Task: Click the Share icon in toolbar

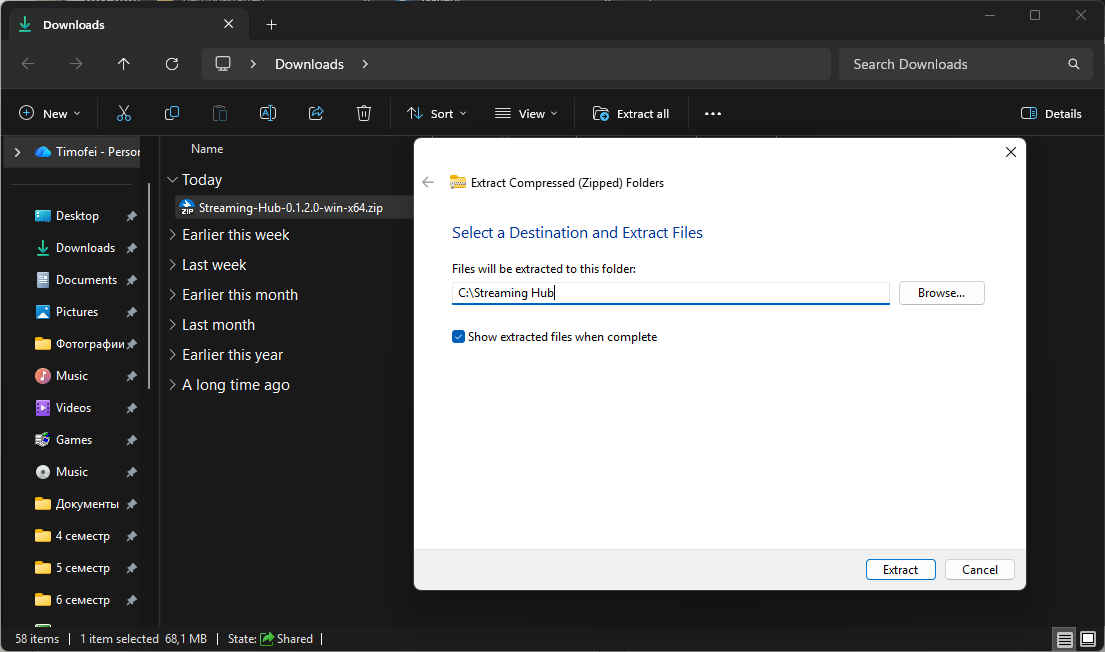Action: click(316, 113)
